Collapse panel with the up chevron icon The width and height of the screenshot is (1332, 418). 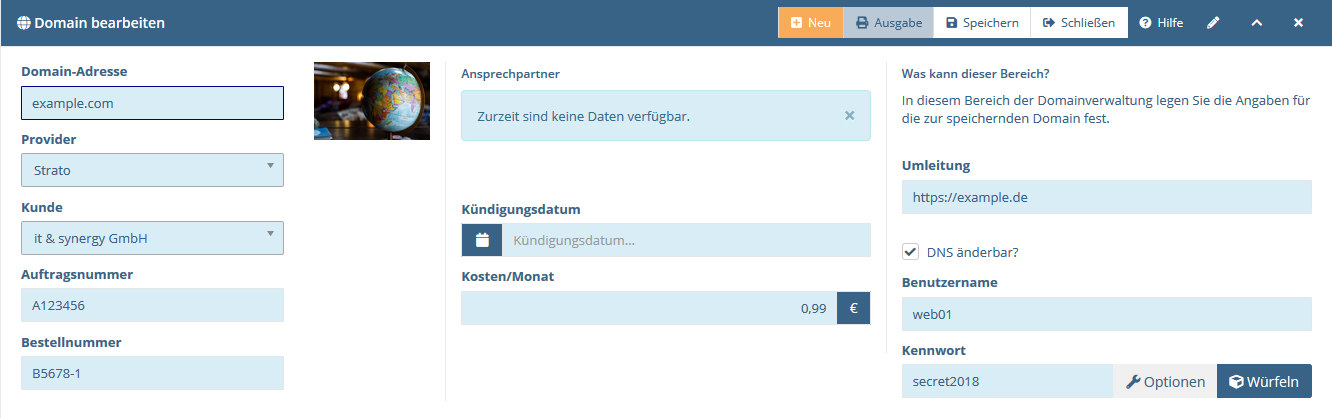(1256, 22)
